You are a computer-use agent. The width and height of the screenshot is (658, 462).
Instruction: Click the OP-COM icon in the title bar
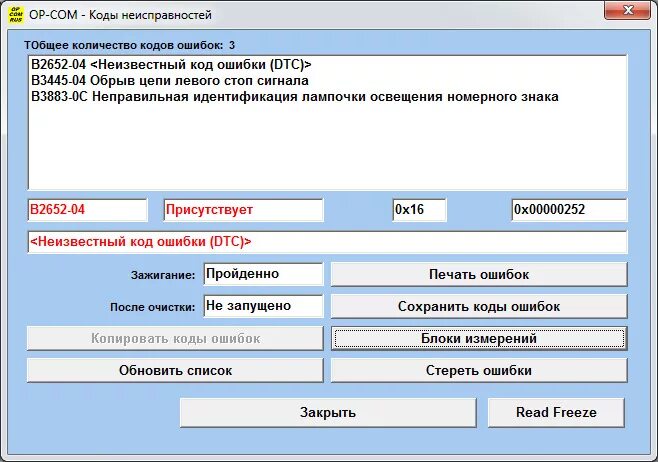(16, 14)
